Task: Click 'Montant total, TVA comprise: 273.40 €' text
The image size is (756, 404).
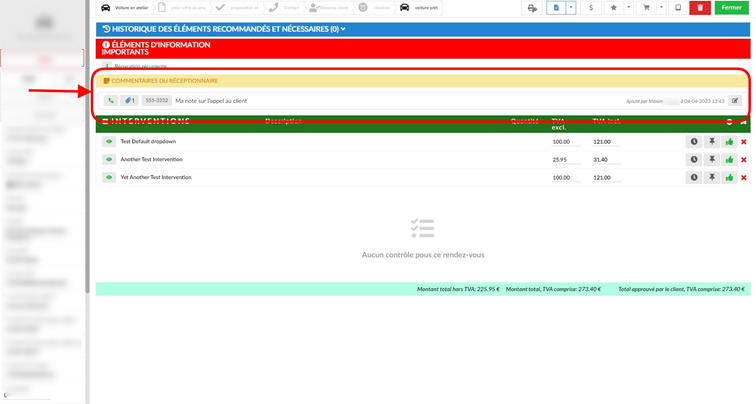Action: pyautogui.click(x=554, y=289)
